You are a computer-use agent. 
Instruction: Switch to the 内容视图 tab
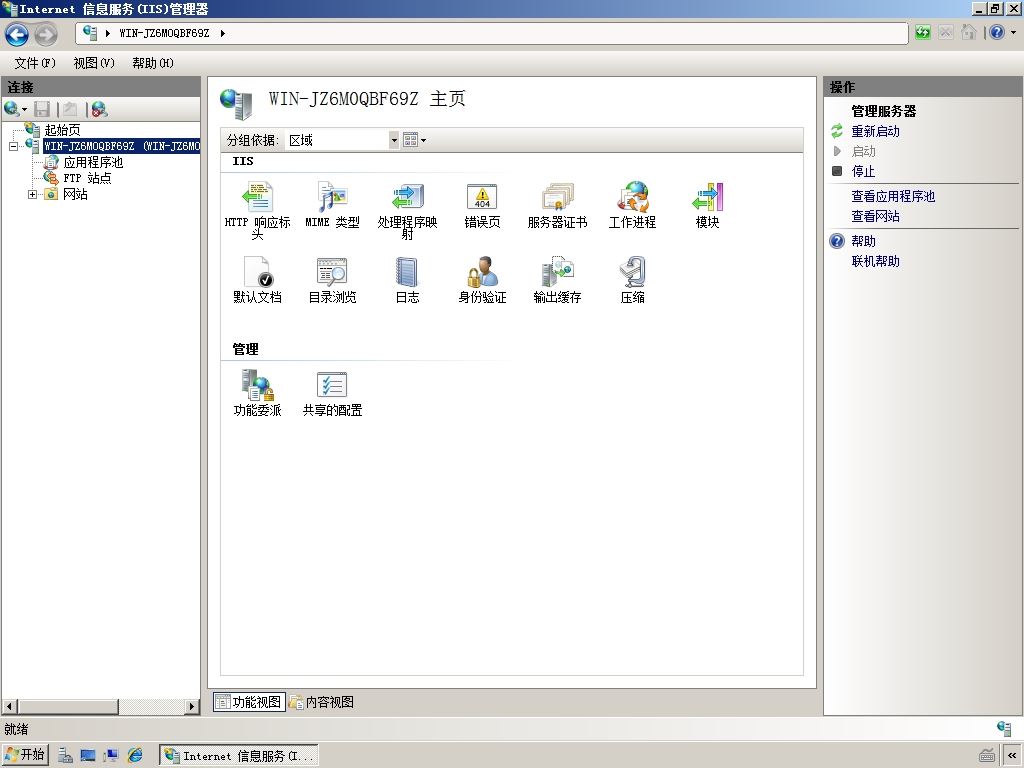322,702
